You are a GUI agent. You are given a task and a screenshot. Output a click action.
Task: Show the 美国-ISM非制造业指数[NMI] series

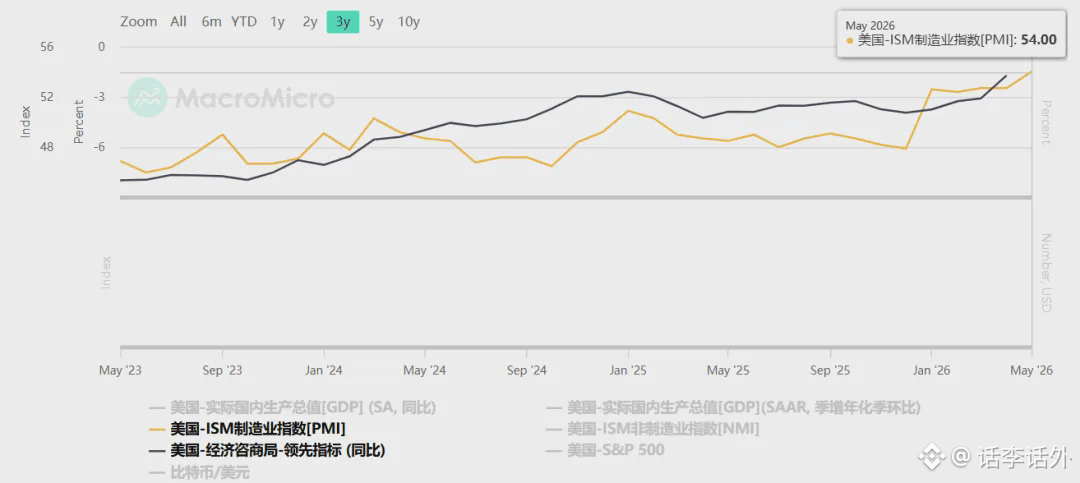tap(652, 429)
